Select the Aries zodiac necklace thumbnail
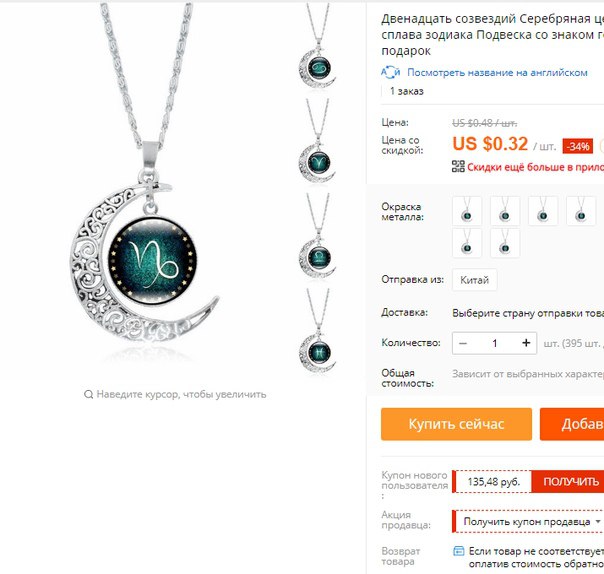The height and width of the screenshot is (574, 604). coord(318,142)
